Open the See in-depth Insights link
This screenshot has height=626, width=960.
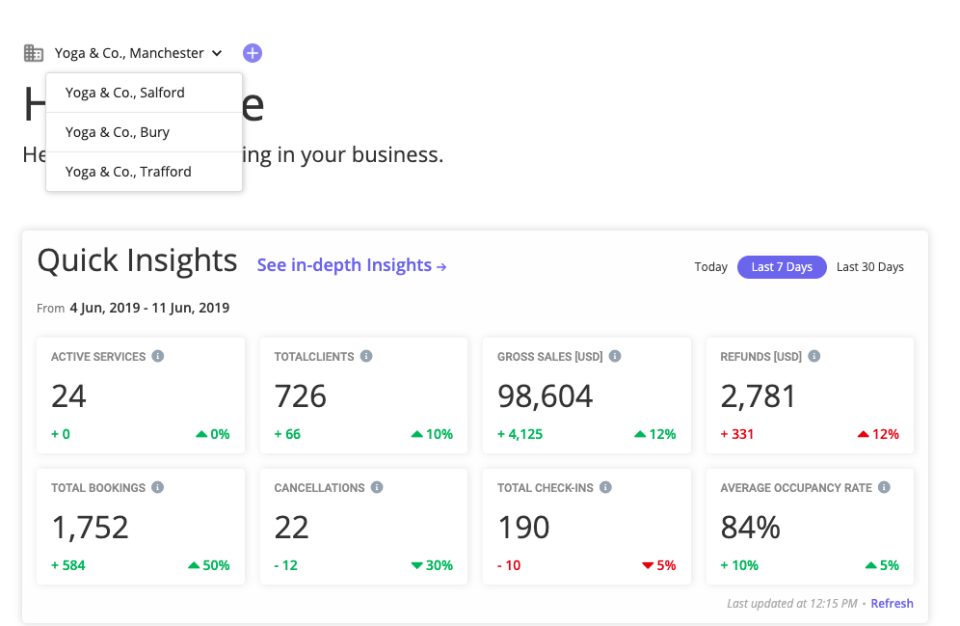(x=351, y=265)
